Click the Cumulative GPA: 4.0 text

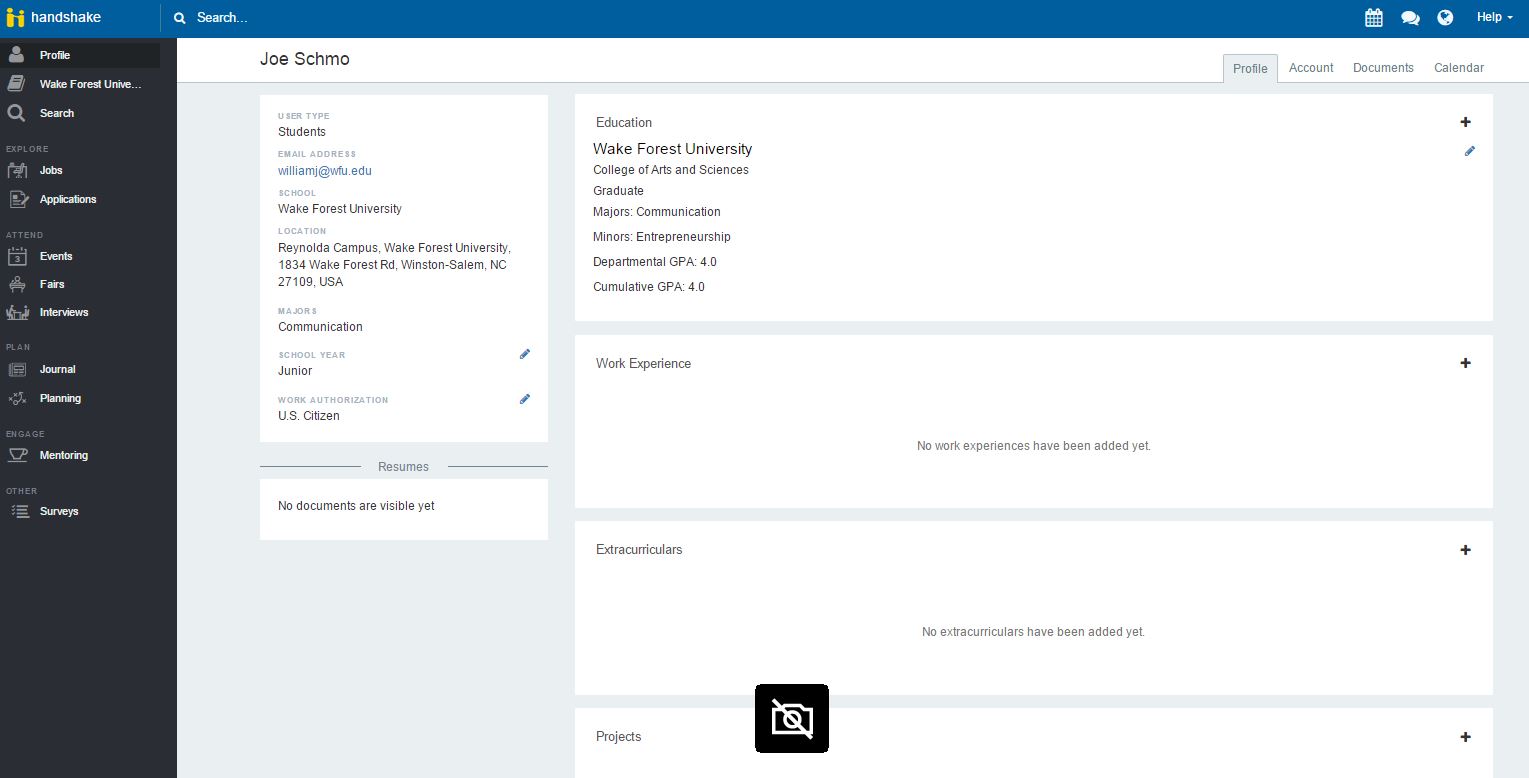(x=649, y=287)
